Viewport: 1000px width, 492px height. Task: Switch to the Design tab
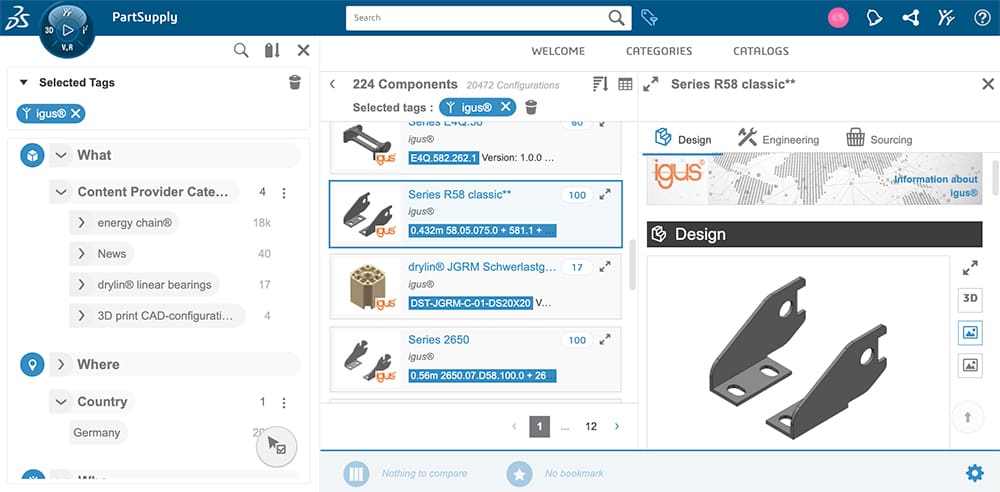(683, 138)
